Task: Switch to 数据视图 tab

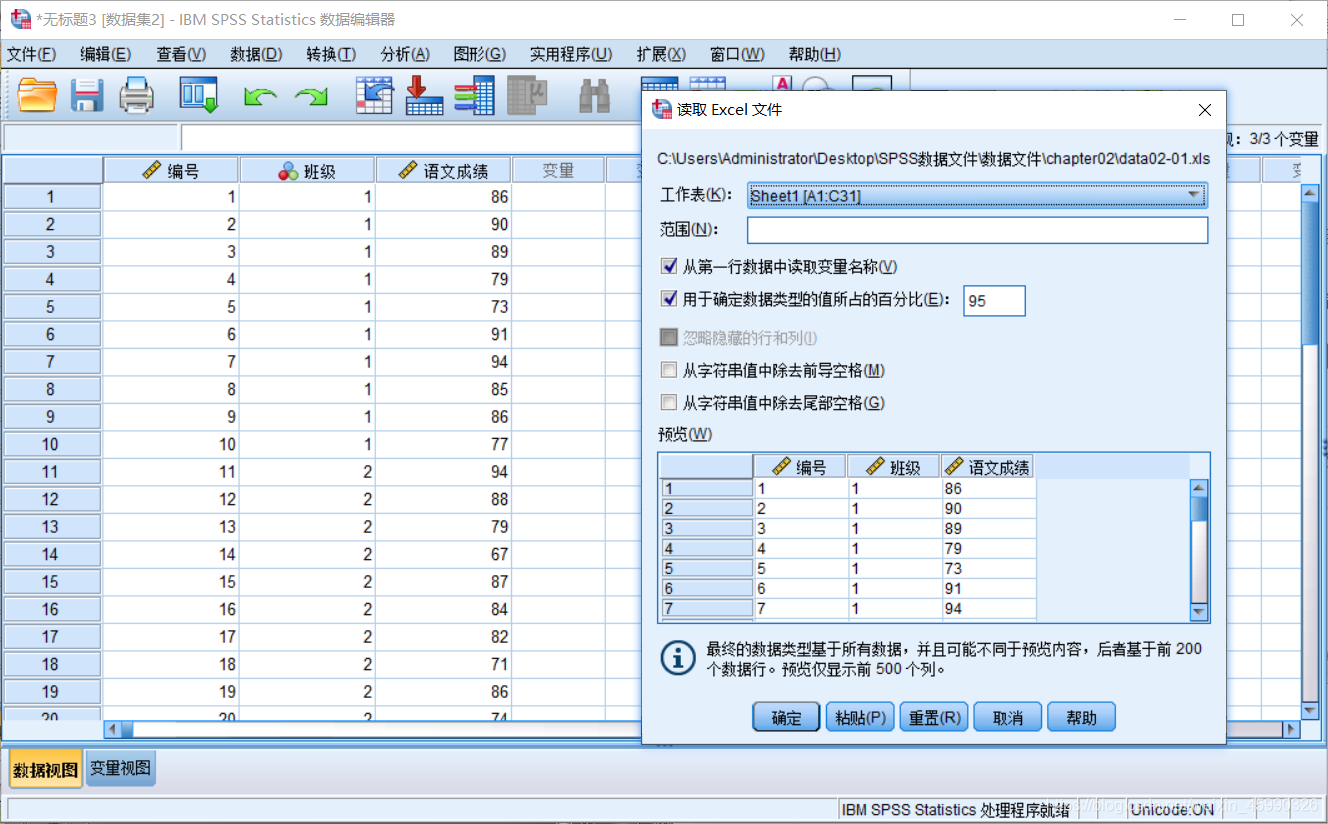Action: click(46, 769)
